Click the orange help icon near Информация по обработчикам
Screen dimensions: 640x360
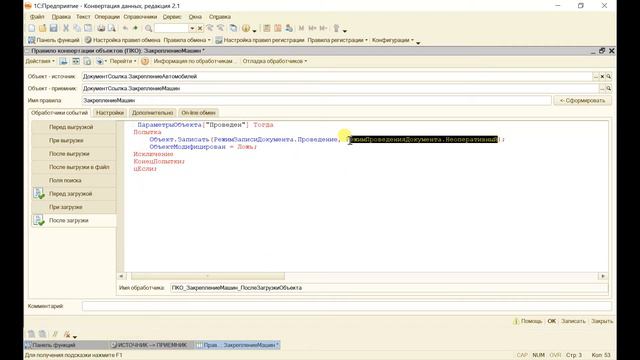(x=145, y=61)
